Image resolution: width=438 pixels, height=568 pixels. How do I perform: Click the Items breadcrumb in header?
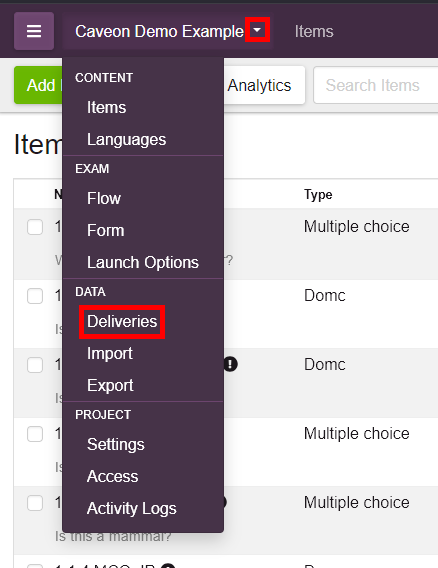[x=314, y=32]
